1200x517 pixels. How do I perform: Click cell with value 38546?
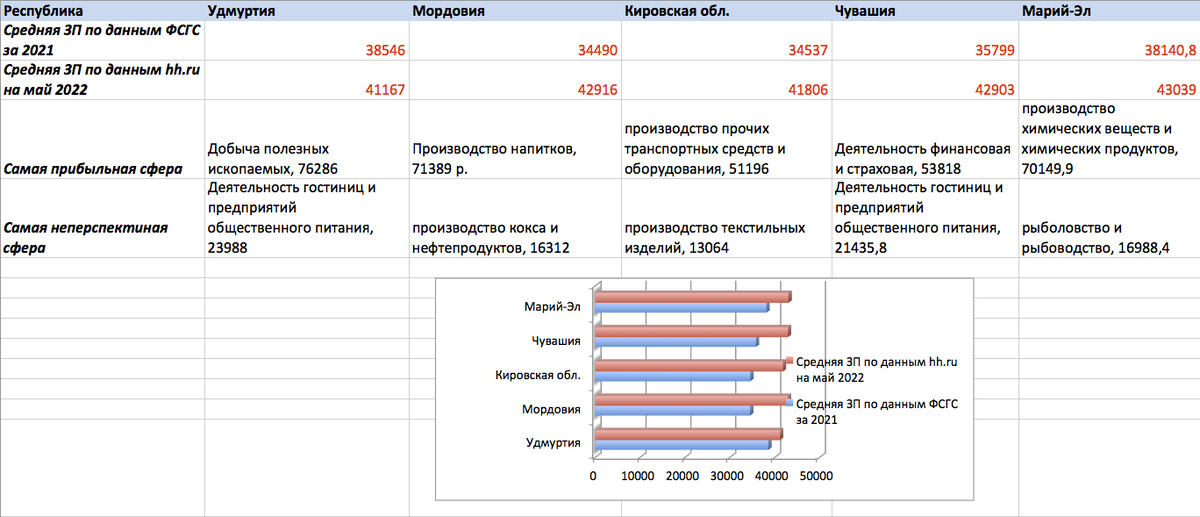(307, 40)
